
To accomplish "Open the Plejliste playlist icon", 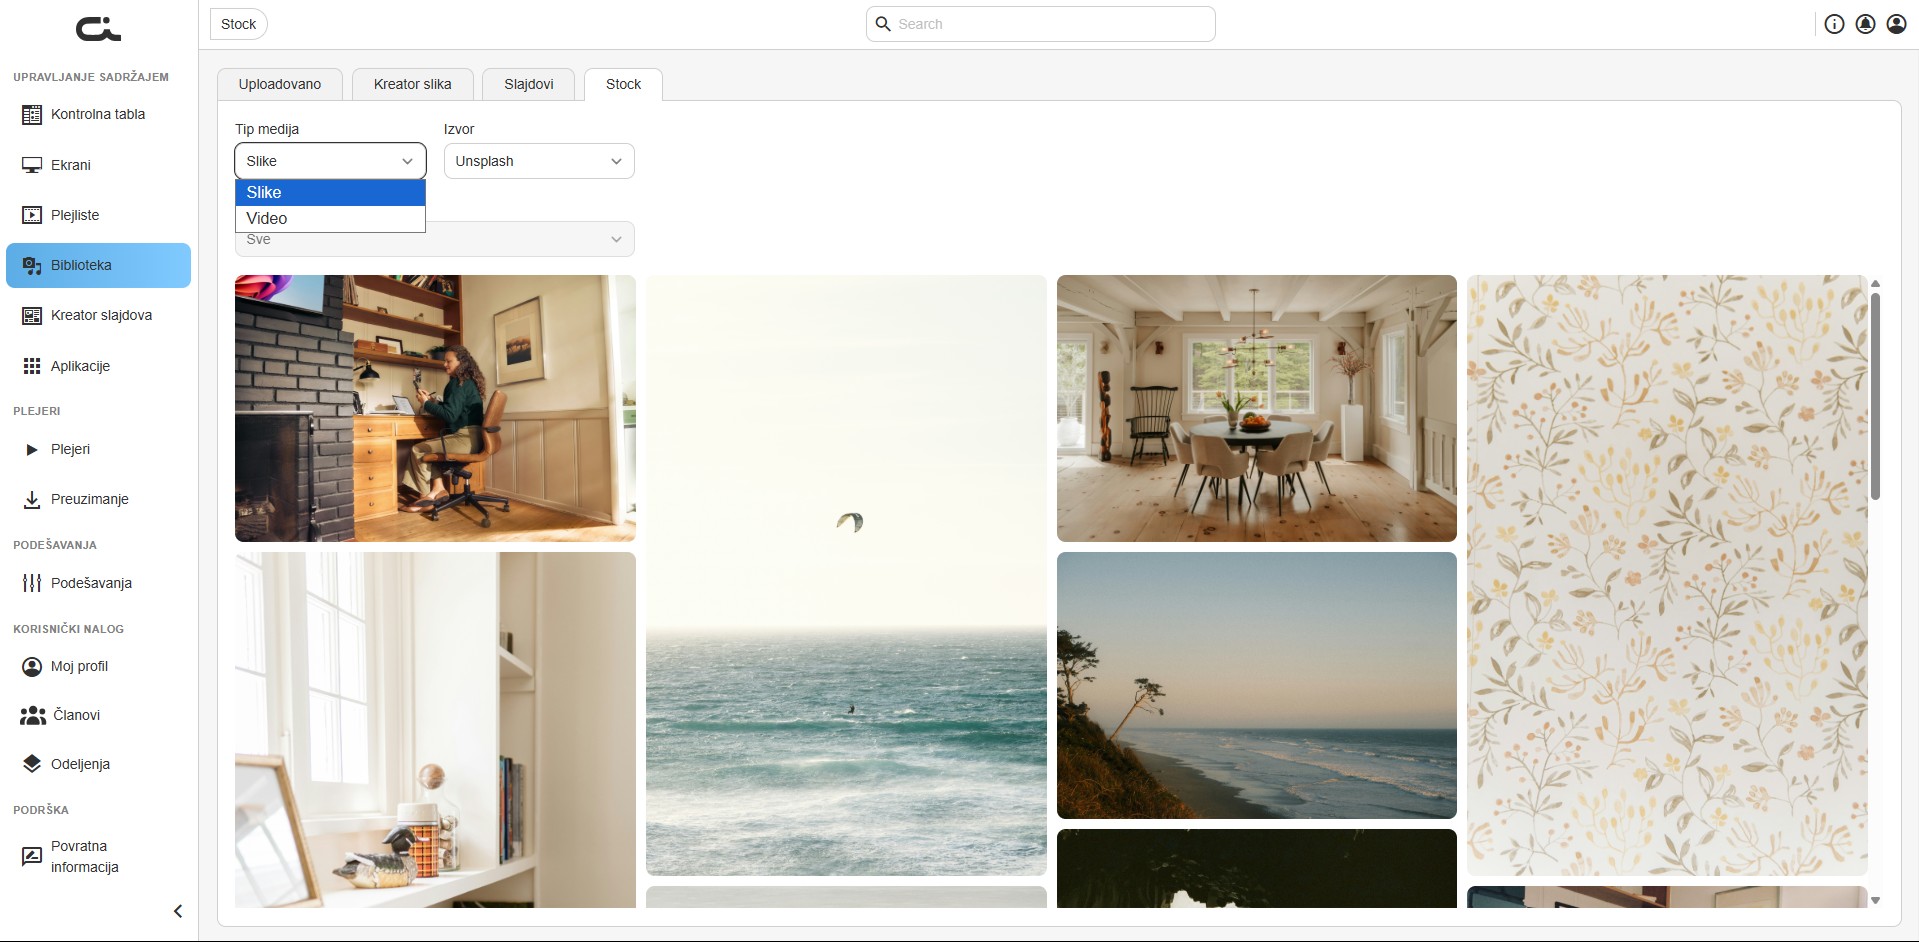I will pyautogui.click(x=32, y=215).
